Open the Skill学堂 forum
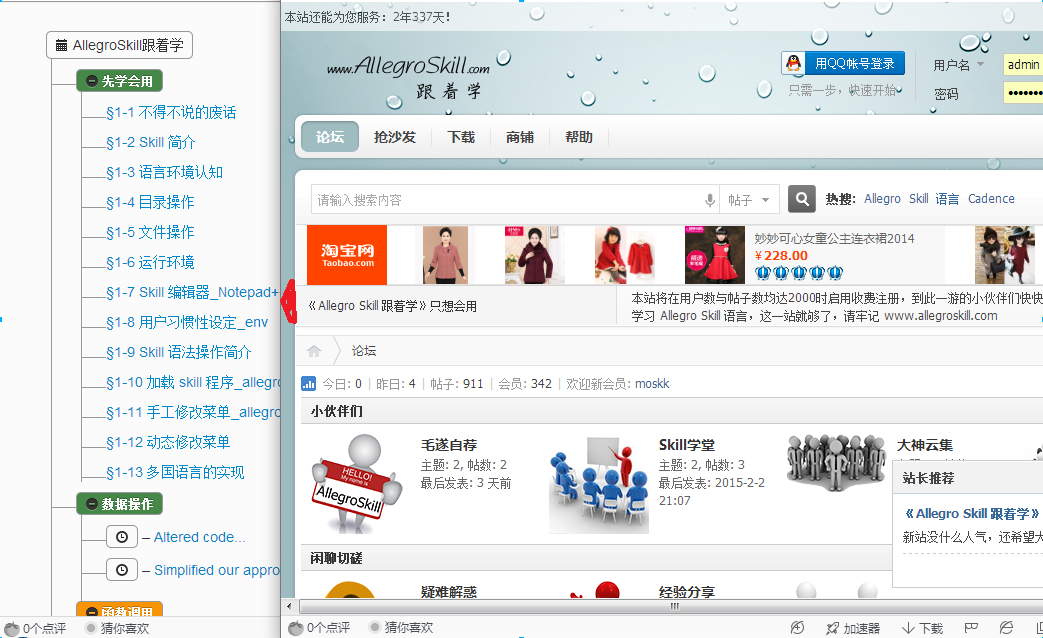Viewport: 1043px width, 638px height. click(x=687, y=445)
